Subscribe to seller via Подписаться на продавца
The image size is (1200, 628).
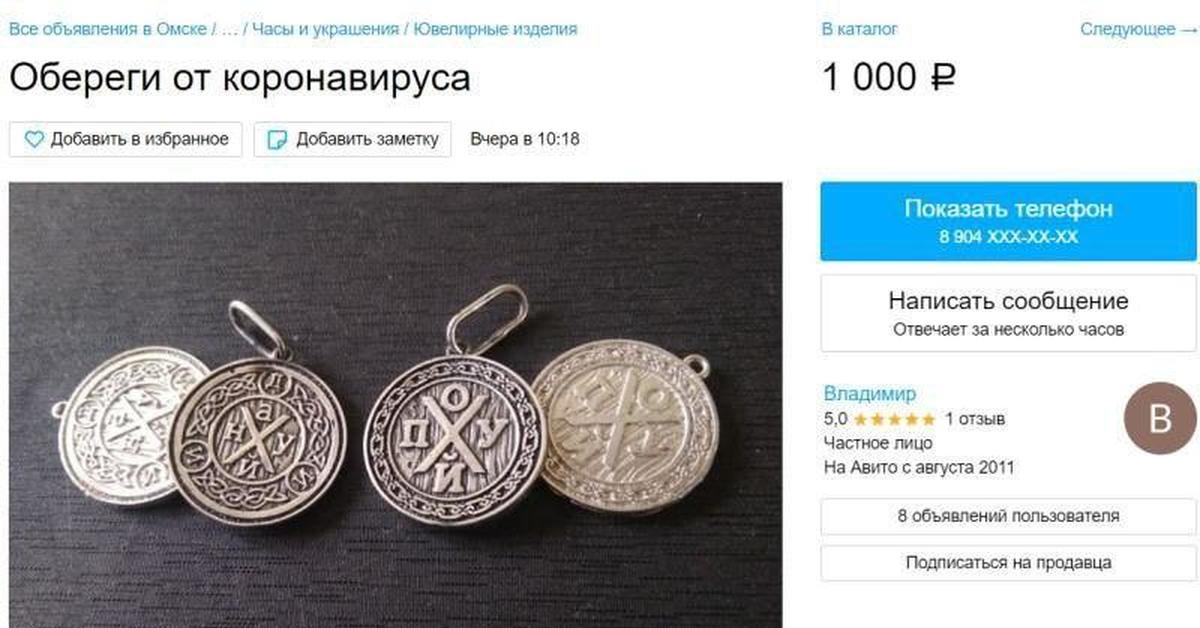[1008, 563]
